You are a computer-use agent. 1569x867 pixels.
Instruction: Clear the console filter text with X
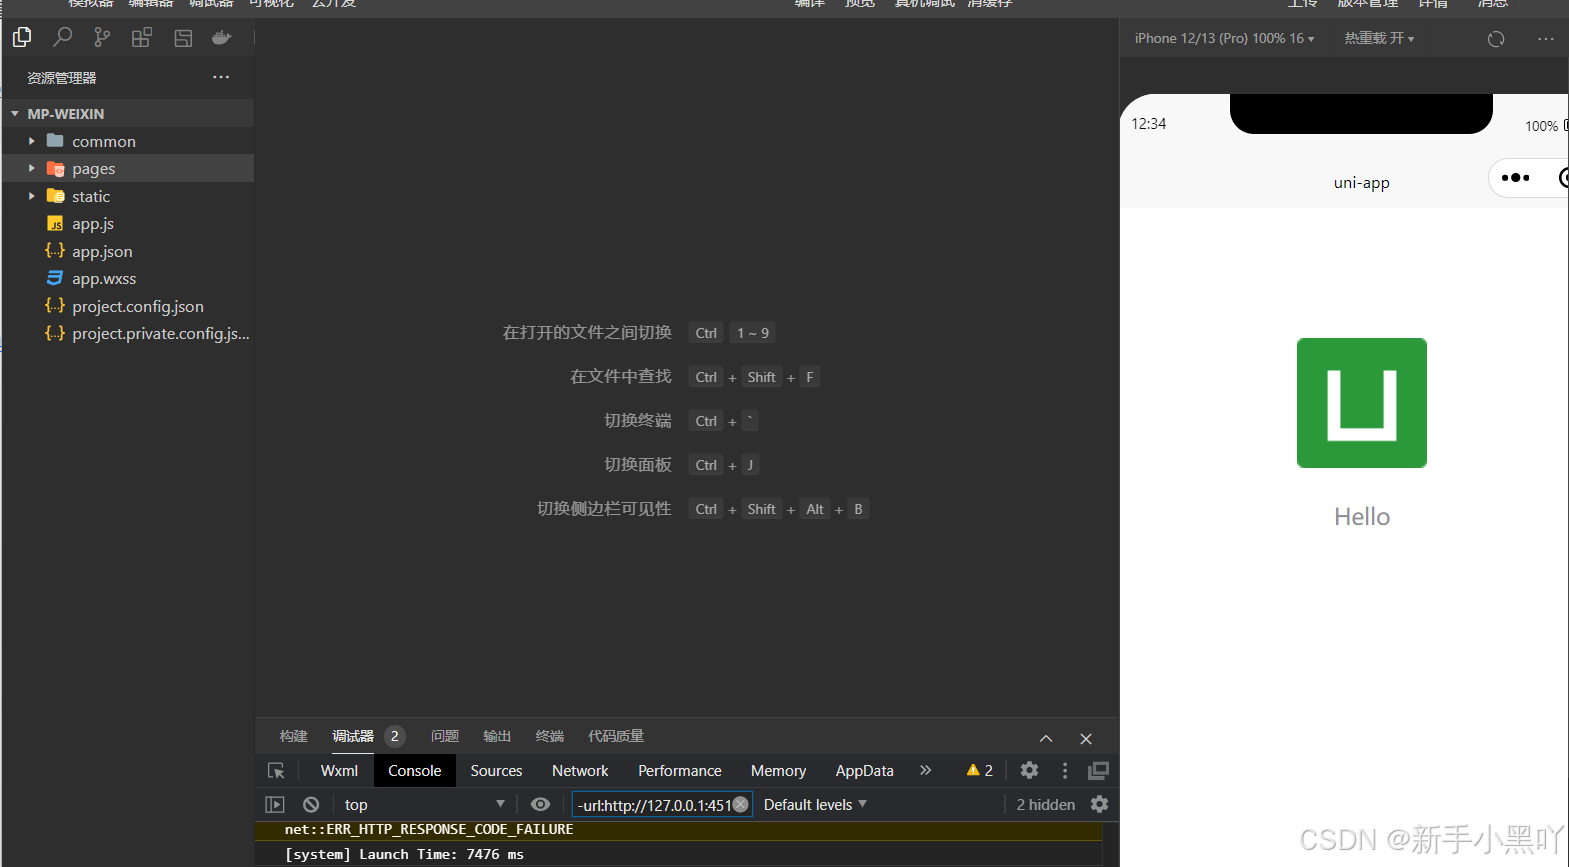[741, 804]
